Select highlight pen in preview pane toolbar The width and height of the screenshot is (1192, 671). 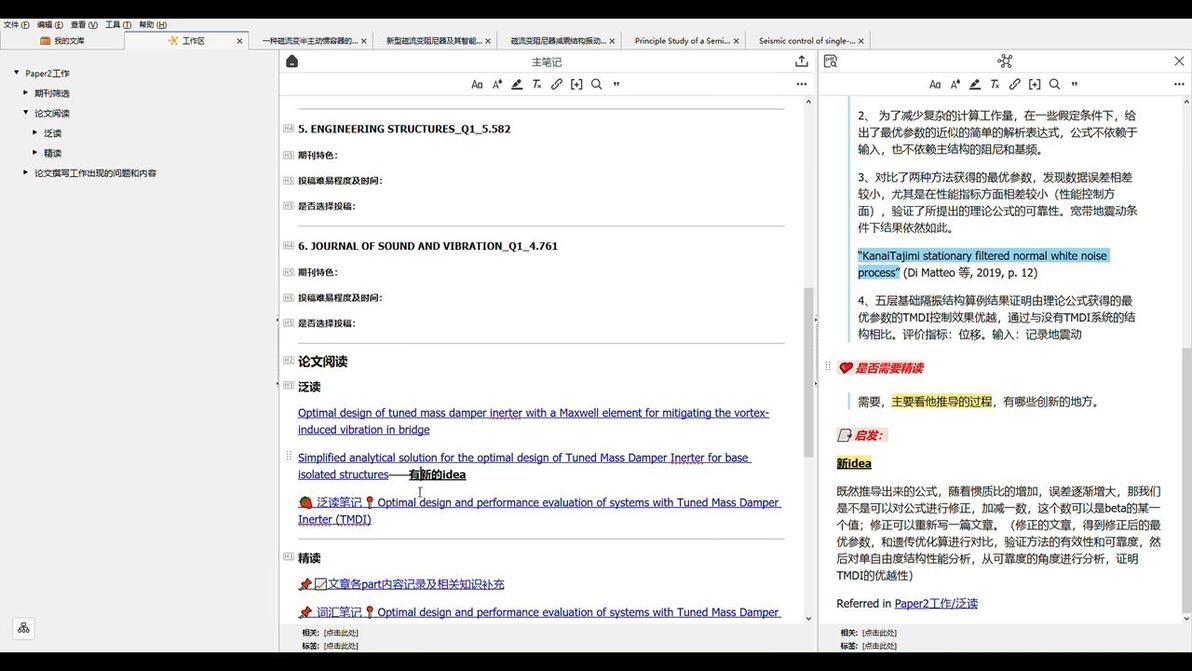click(975, 84)
